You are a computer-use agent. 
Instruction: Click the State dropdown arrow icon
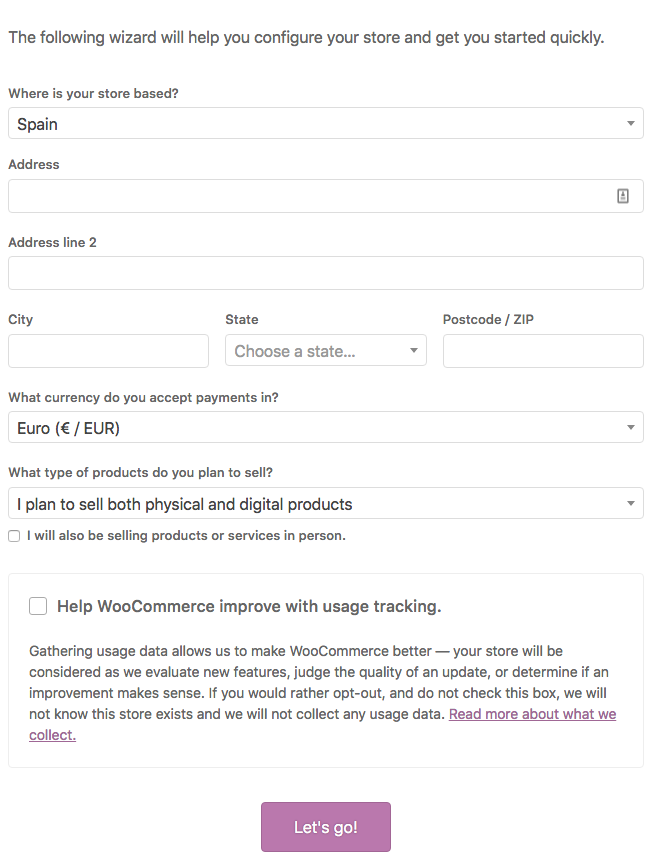(414, 350)
